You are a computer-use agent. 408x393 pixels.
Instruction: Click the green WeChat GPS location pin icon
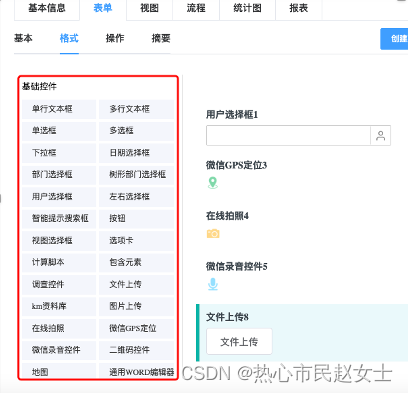(x=213, y=183)
